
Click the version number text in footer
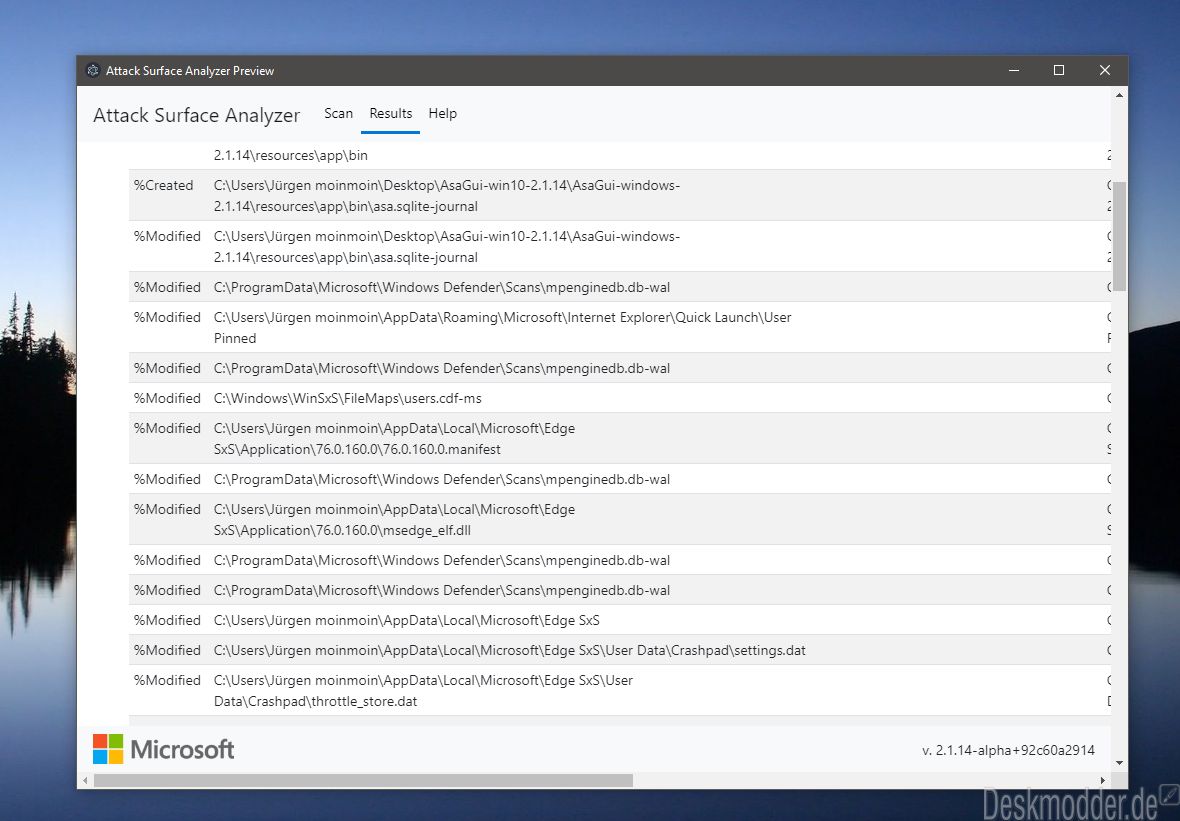1008,750
